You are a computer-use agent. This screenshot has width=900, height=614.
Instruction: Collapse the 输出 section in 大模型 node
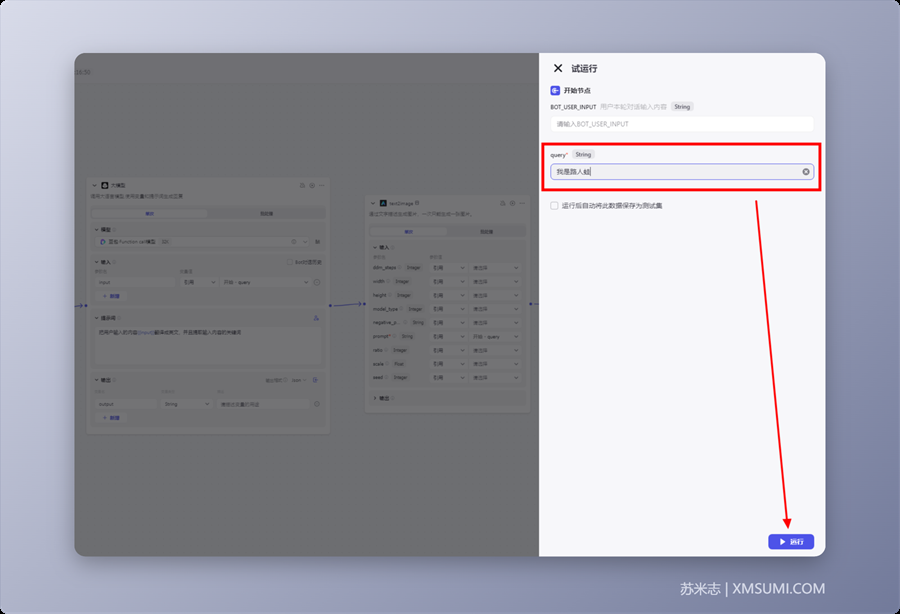96,380
